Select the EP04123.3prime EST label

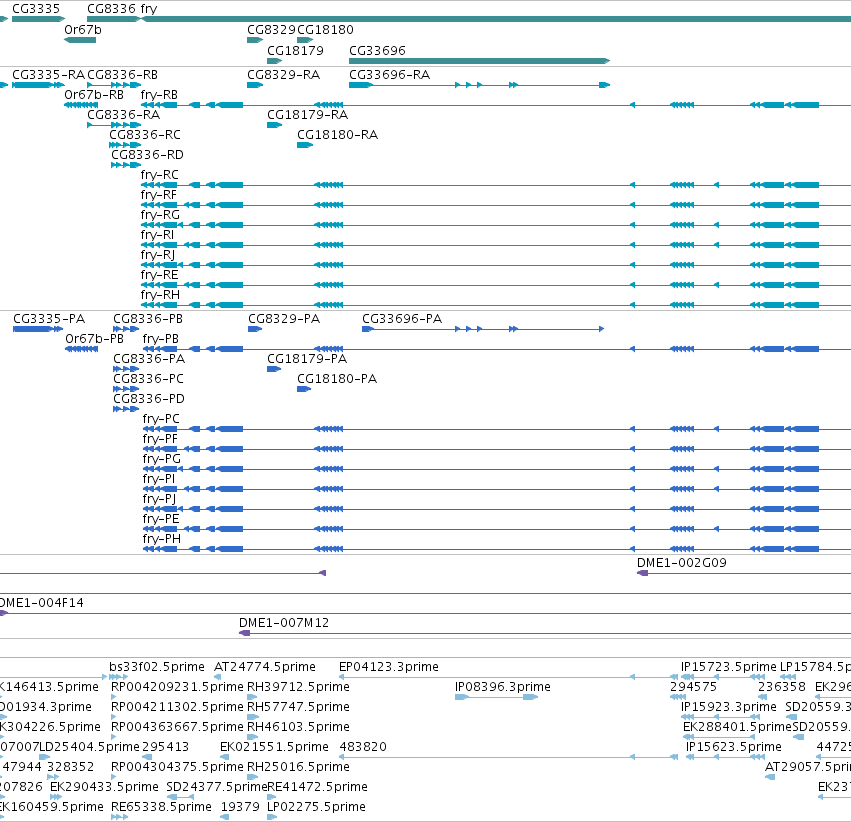[x=389, y=667]
